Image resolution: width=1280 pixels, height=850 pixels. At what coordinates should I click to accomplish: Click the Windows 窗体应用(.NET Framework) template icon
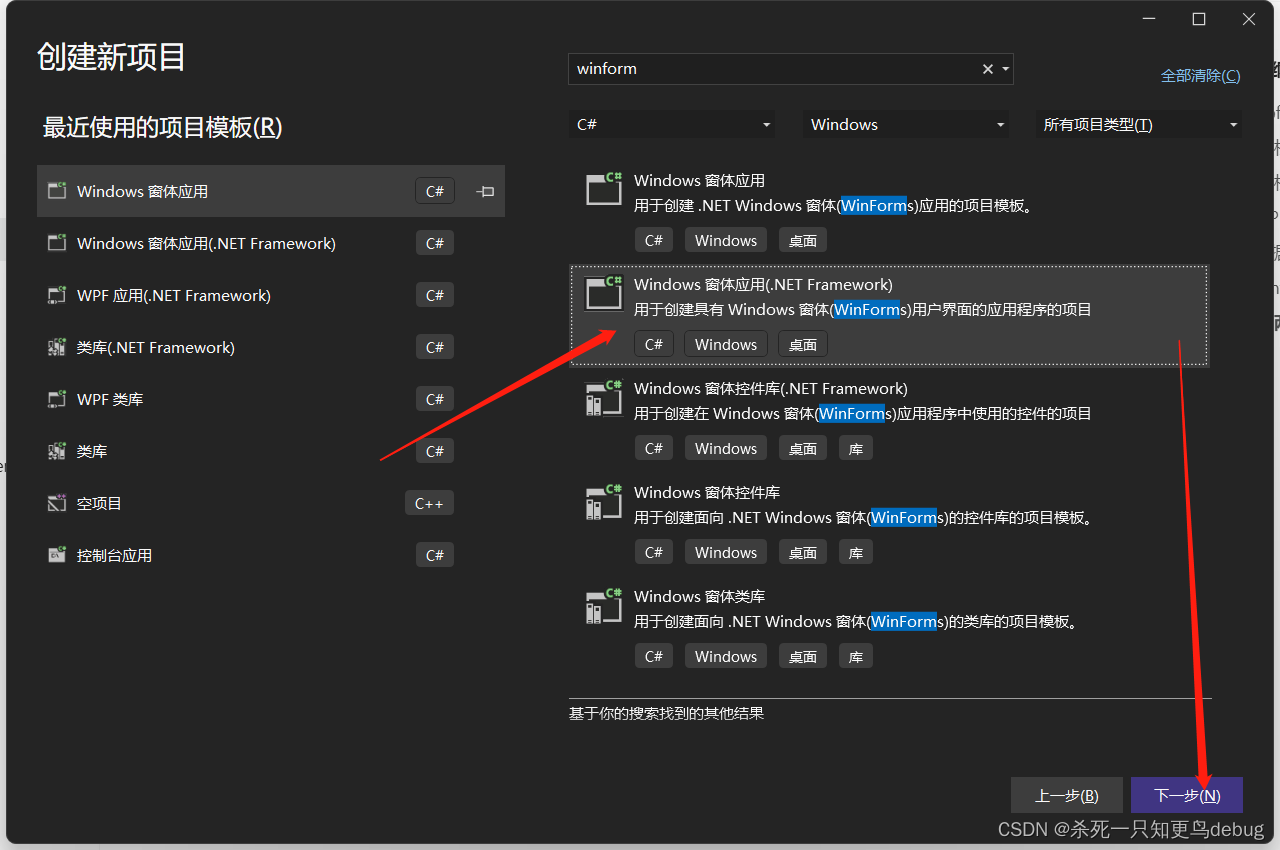point(604,293)
